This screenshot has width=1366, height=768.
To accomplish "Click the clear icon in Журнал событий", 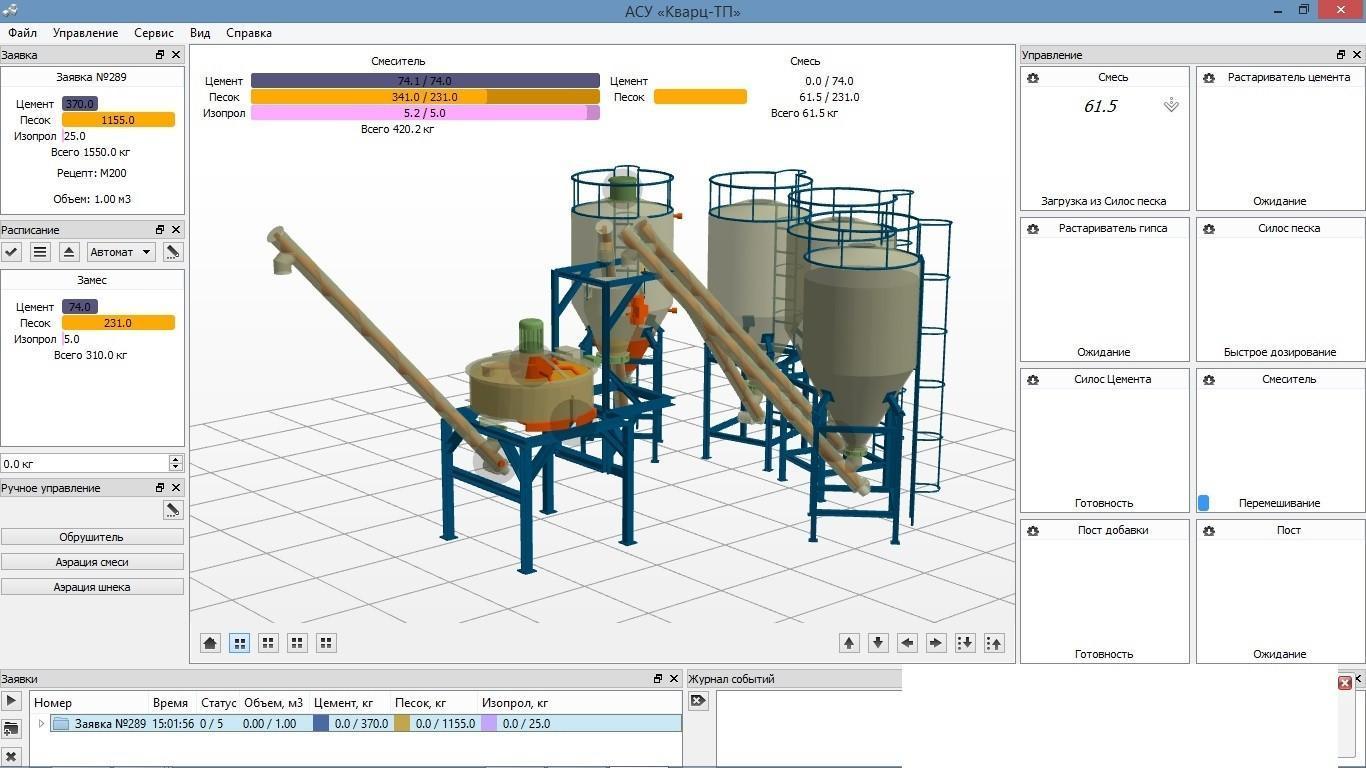I will point(698,701).
